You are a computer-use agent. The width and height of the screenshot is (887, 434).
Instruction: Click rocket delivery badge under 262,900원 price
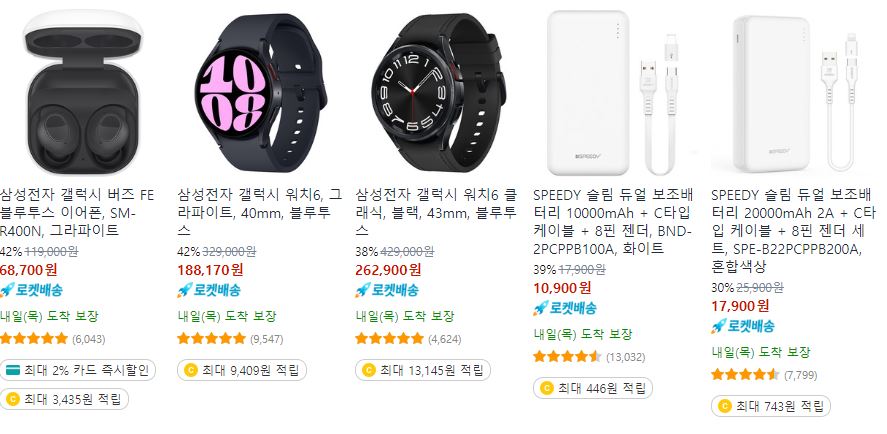tap(387, 290)
